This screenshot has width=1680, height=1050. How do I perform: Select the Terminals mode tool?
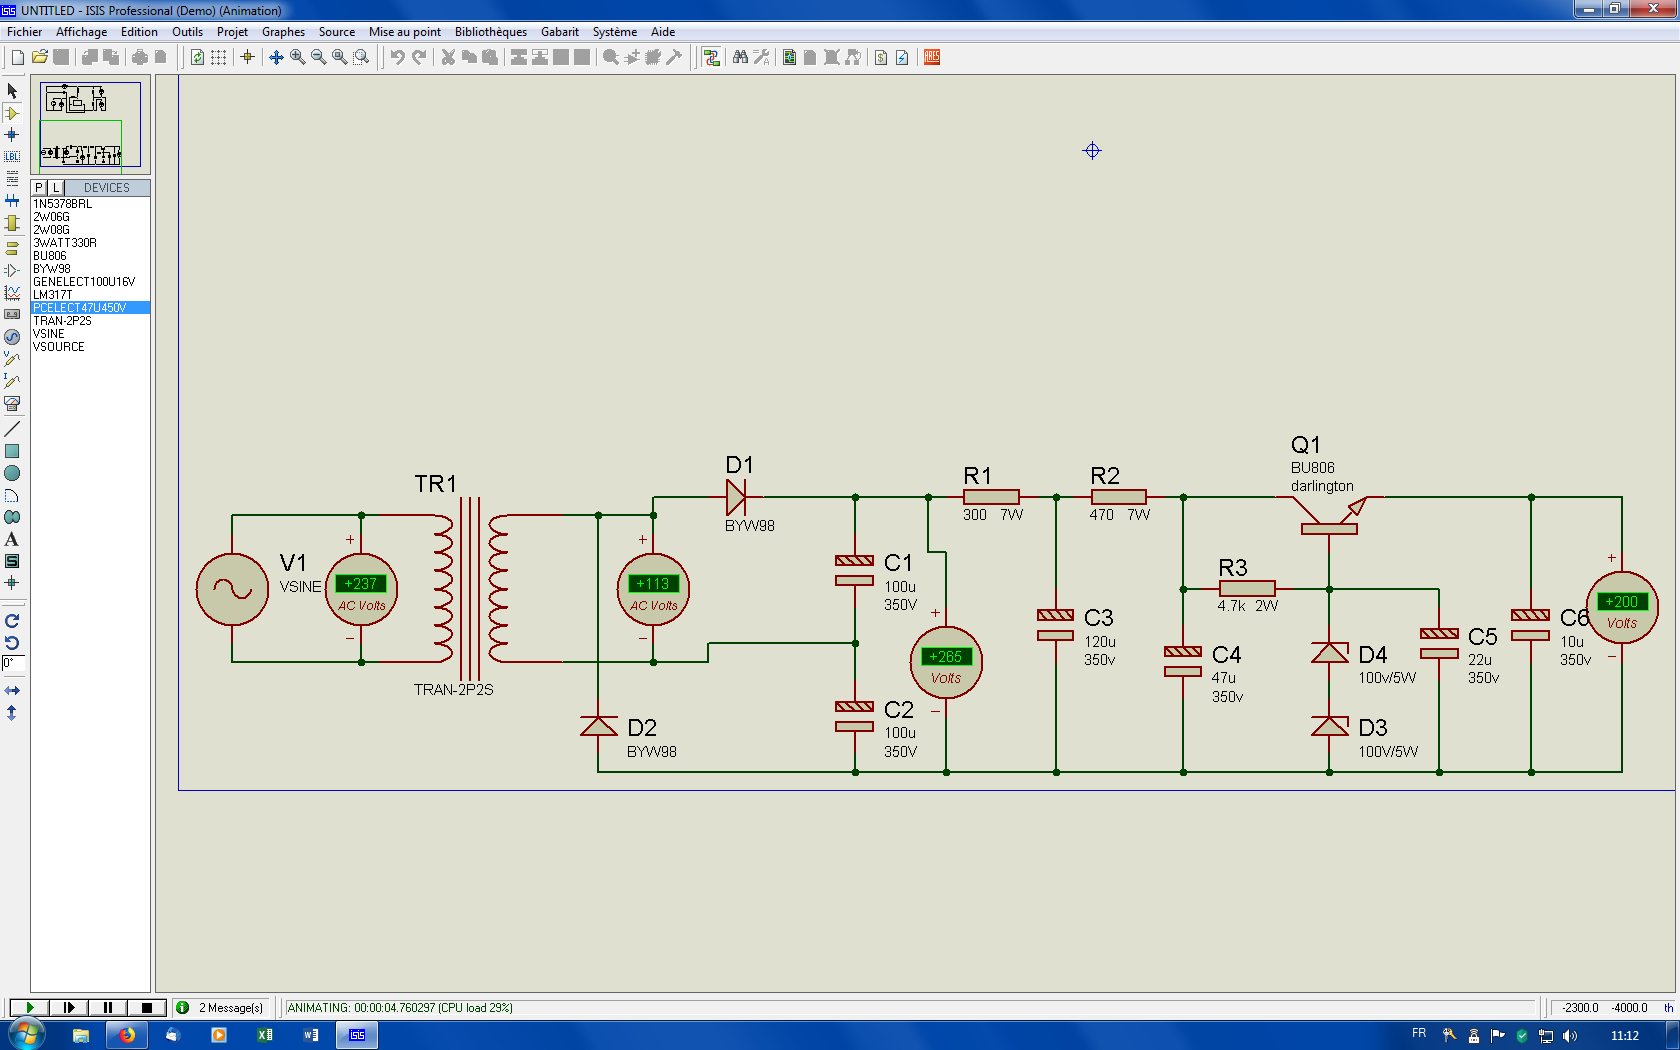tap(12, 248)
